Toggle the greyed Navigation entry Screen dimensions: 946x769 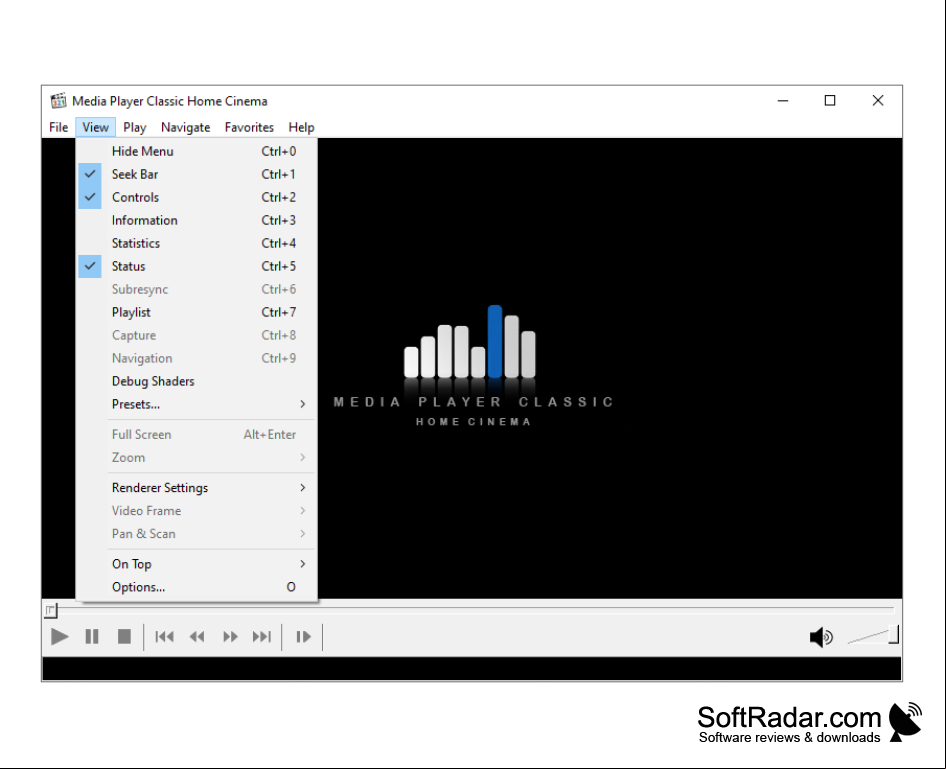click(197, 358)
